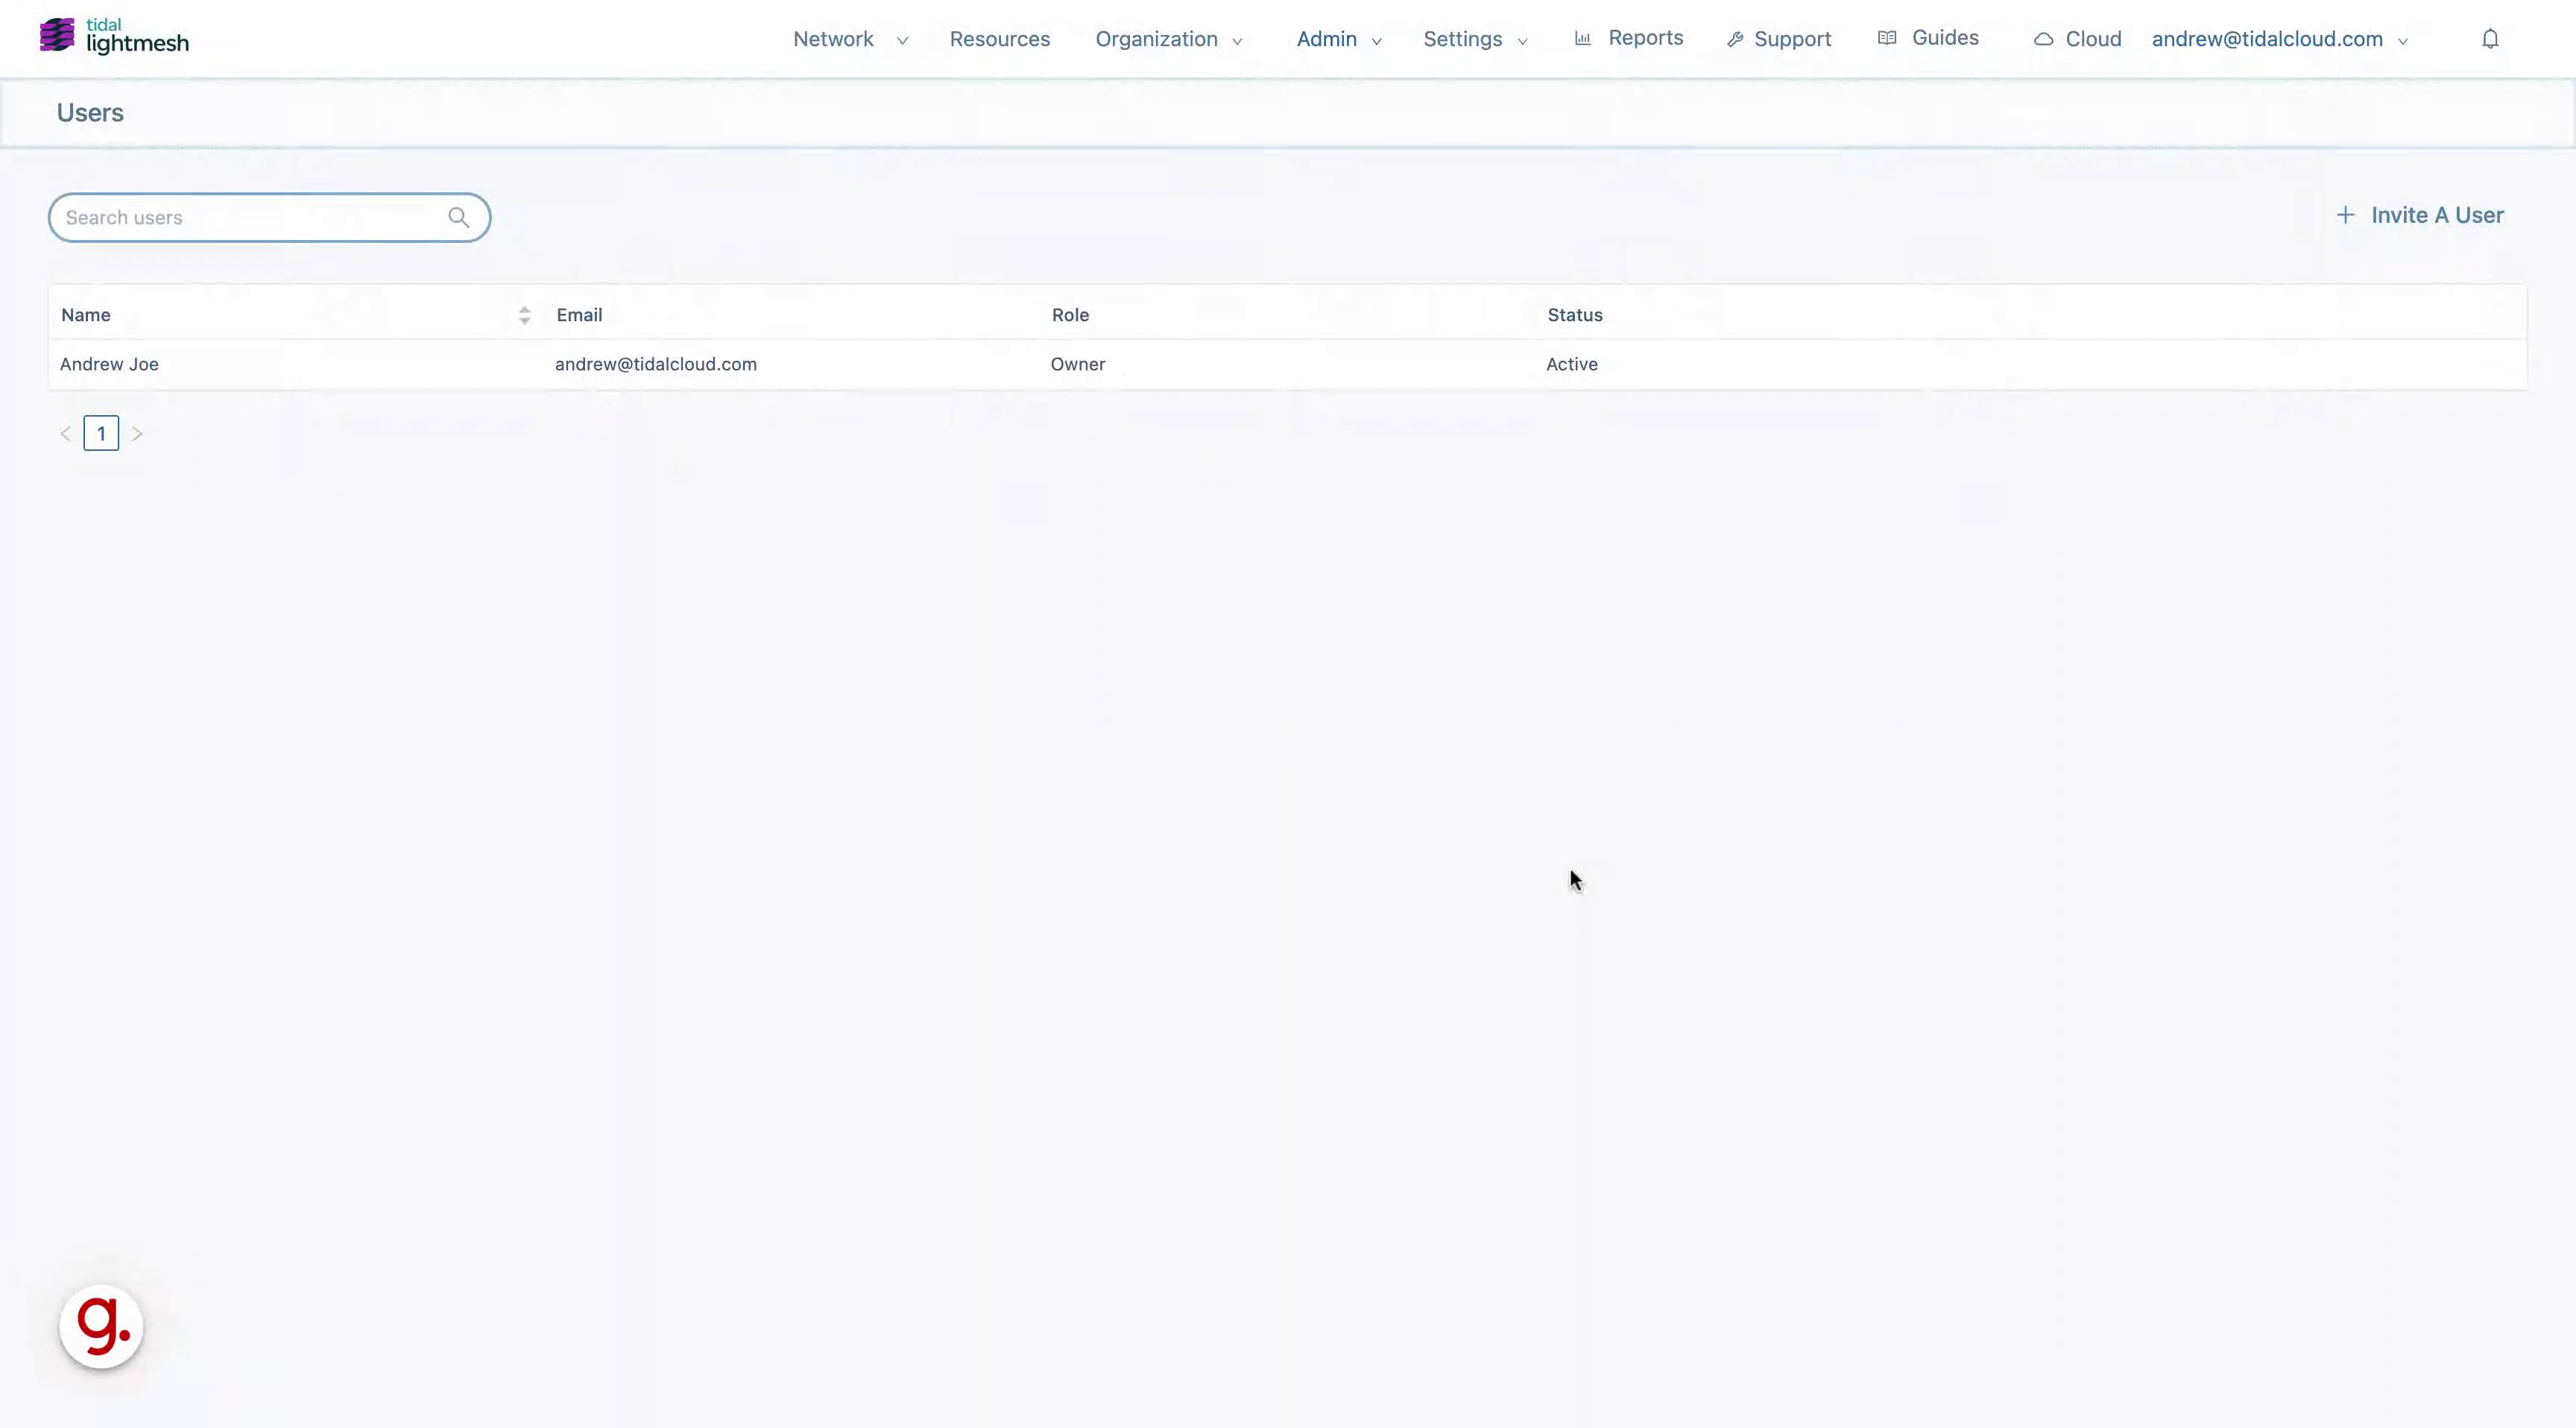Select the Reports chart icon
2576x1428 pixels.
tap(1583, 38)
